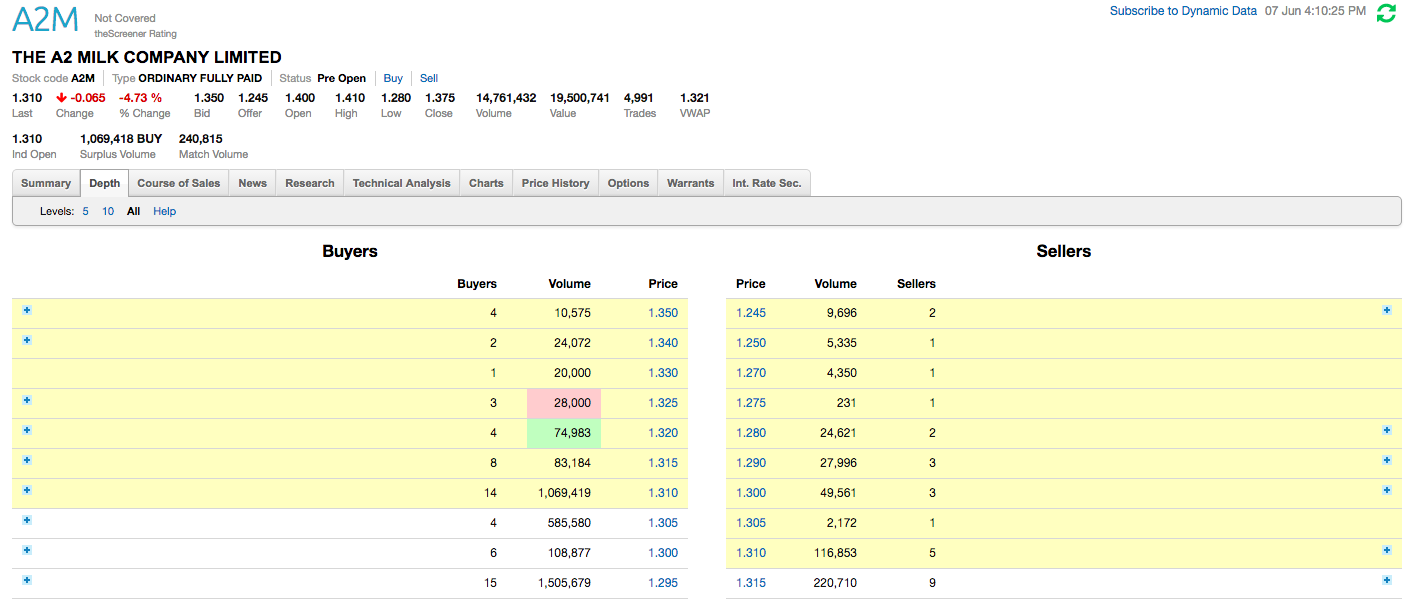Click the Match Volume value 240,815
The width and height of the screenshot is (1415, 599).
click(x=201, y=139)
